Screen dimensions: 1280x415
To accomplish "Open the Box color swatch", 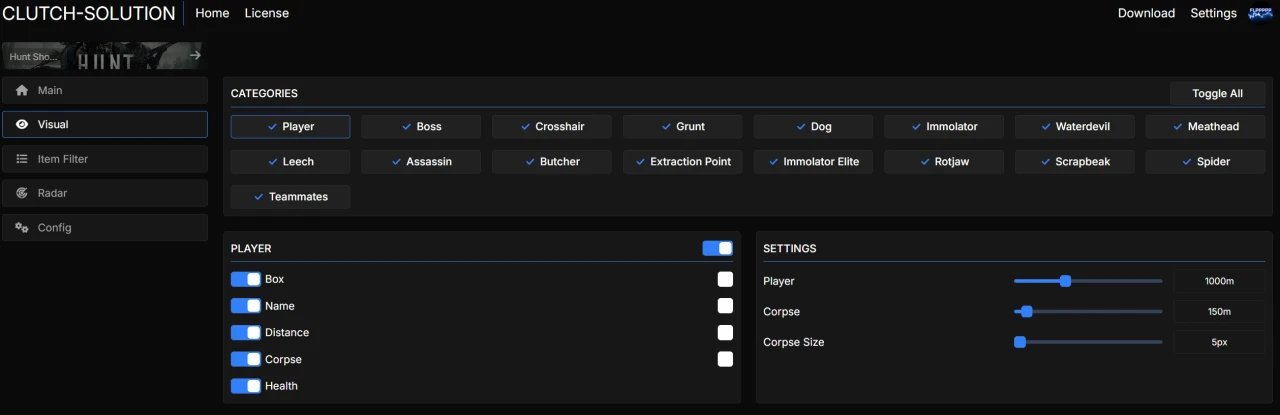I will [725, 279].
